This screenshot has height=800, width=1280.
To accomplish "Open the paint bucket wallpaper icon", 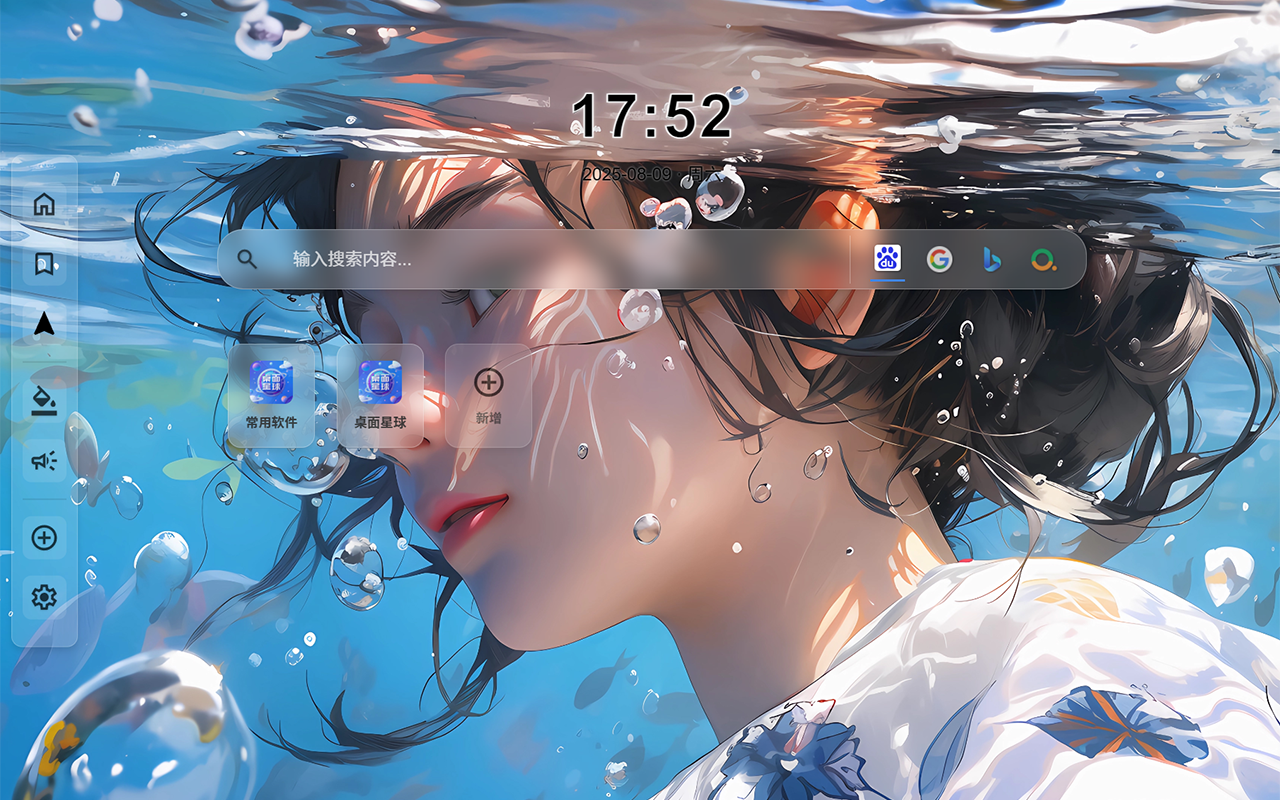I will pos(44,400).
